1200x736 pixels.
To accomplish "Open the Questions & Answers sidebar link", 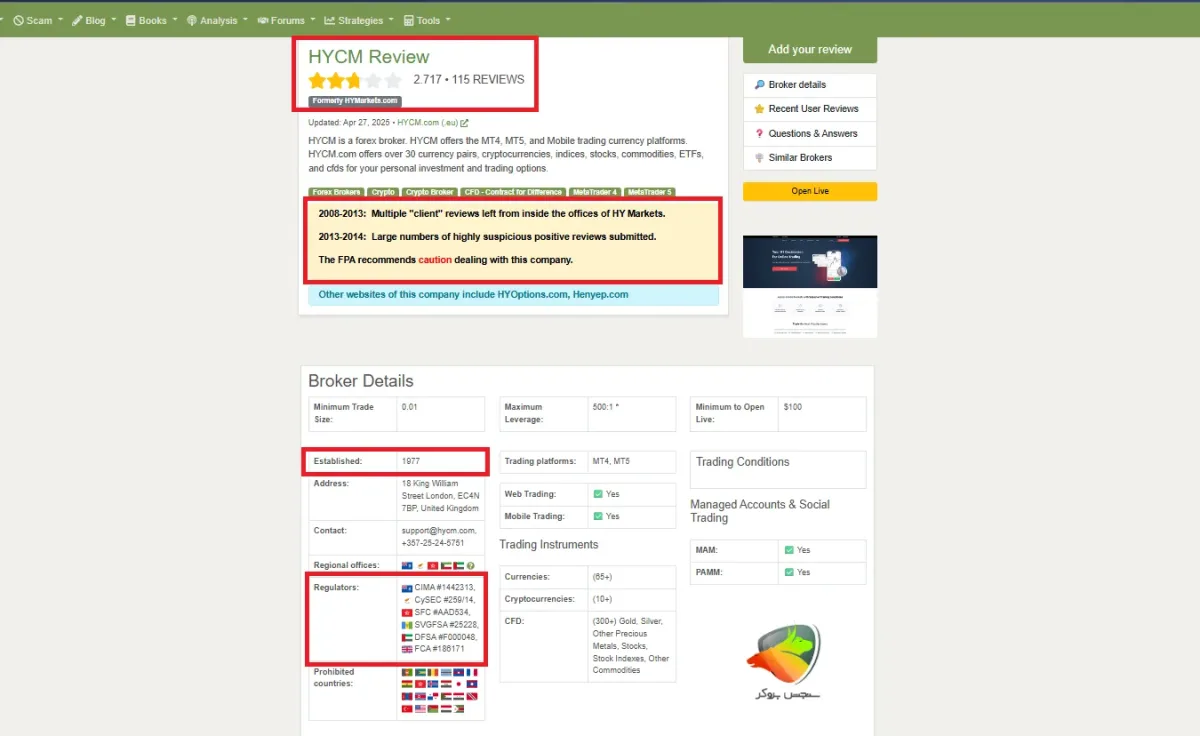I will tap(813, 133).
